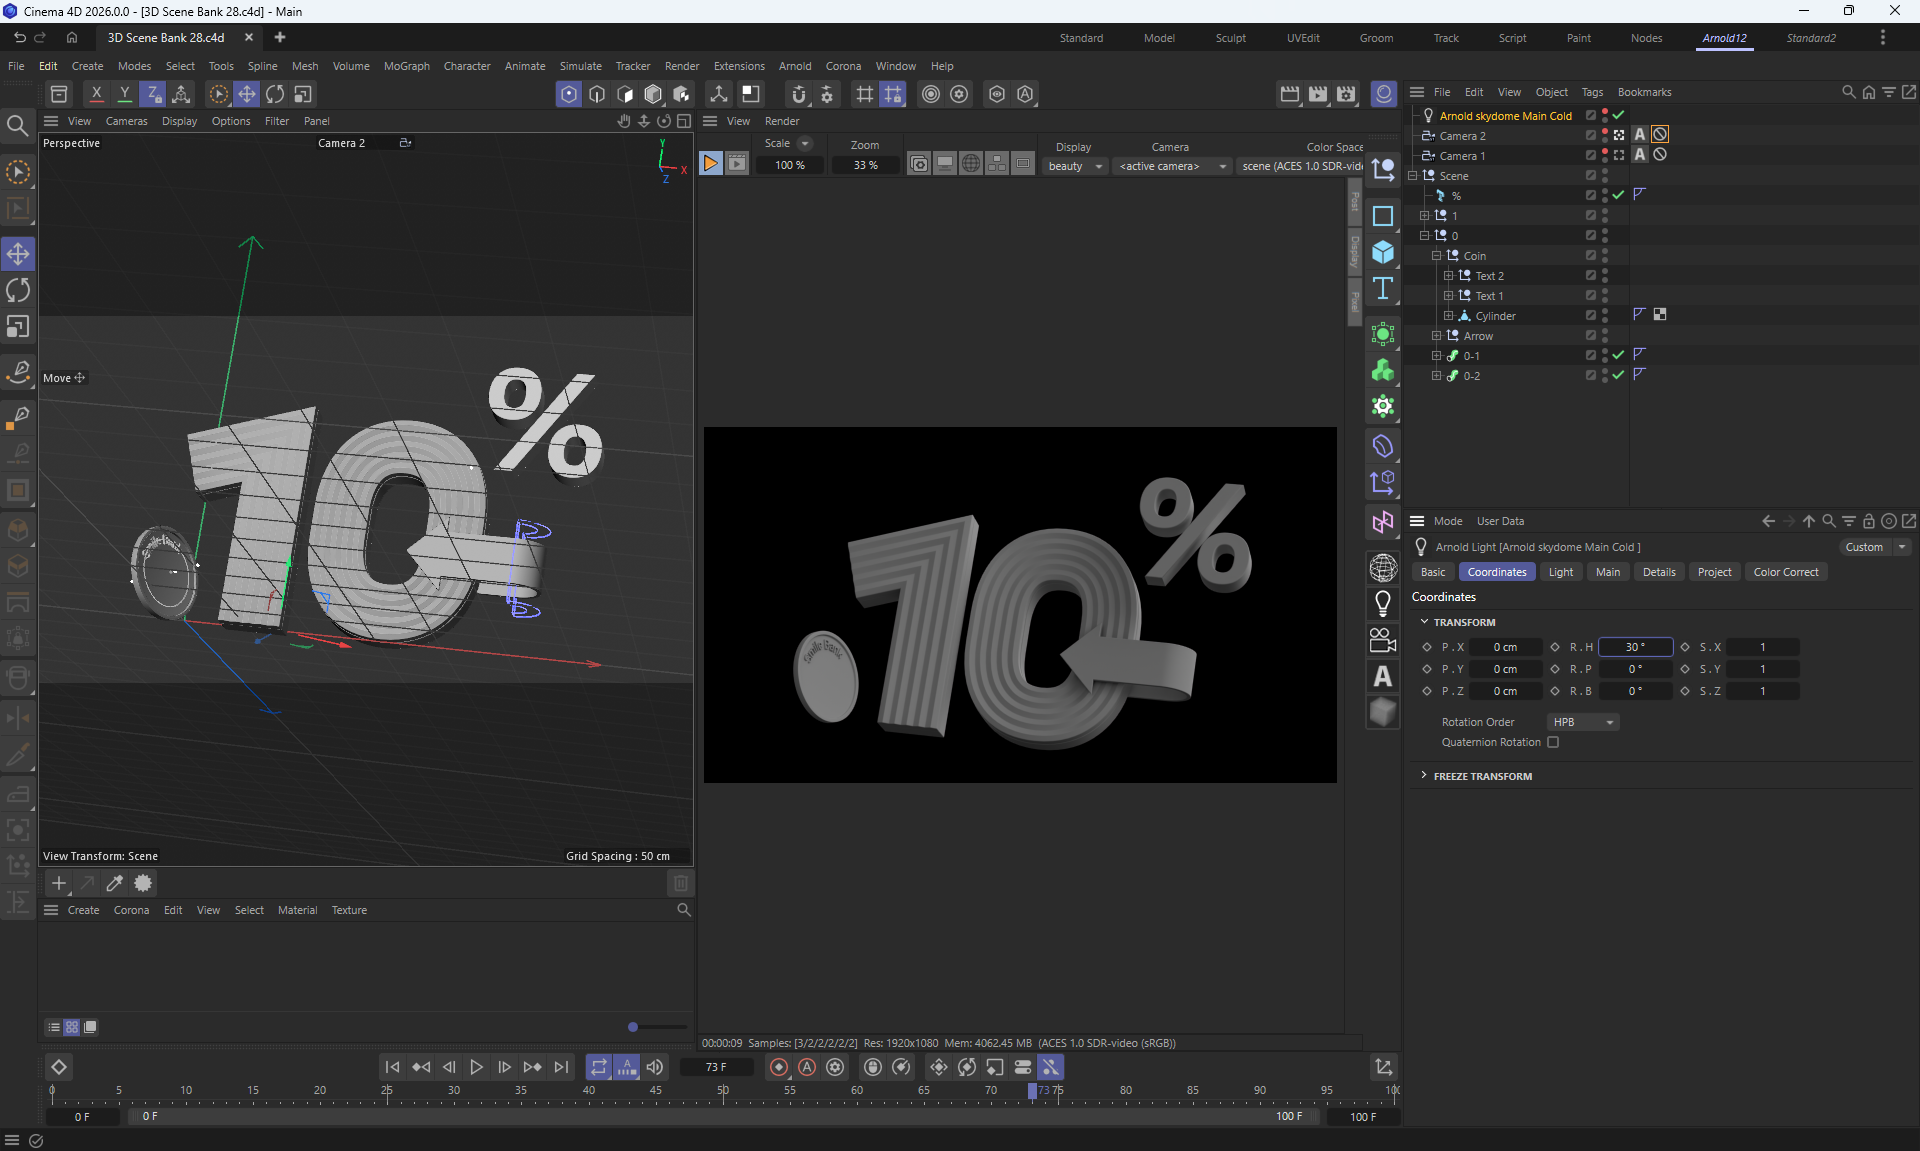Open the MoGraph menu

406,66
